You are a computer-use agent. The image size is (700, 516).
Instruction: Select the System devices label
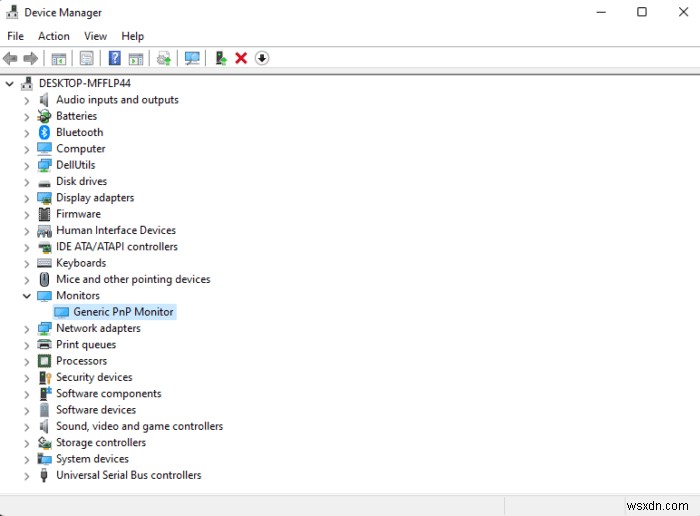point(92,459)
